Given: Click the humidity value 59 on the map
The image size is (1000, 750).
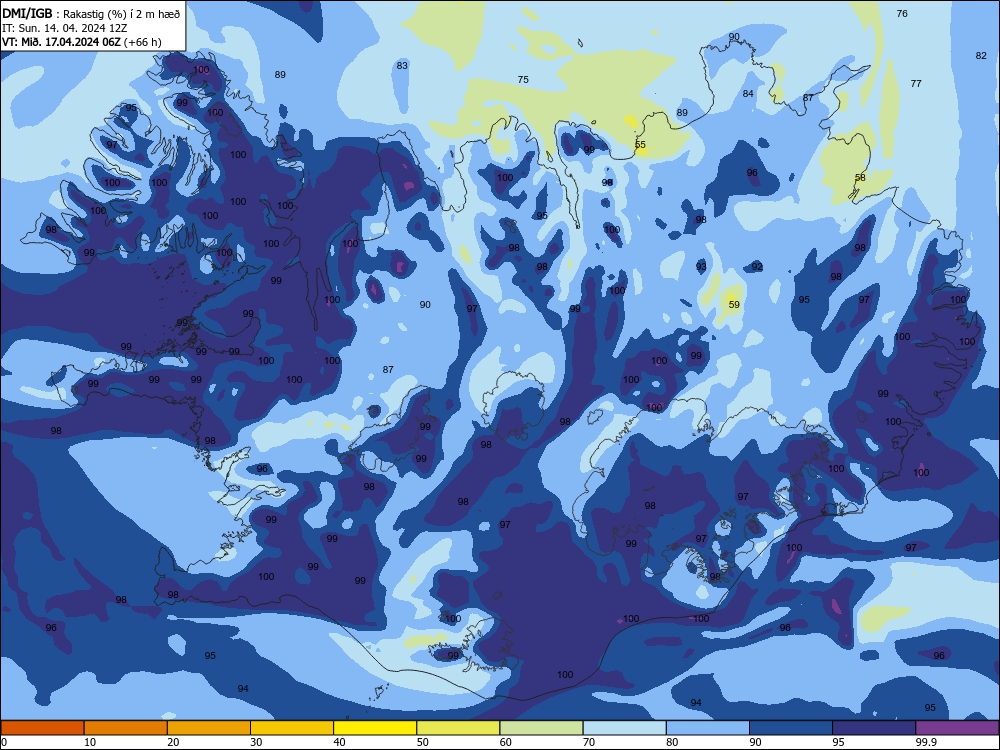Looking at the screenshot, I should pyautogui.click(x=734, y=305).
